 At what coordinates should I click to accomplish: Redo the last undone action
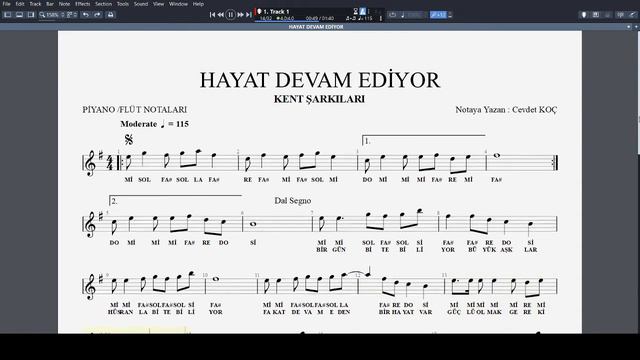click(97, 15)
